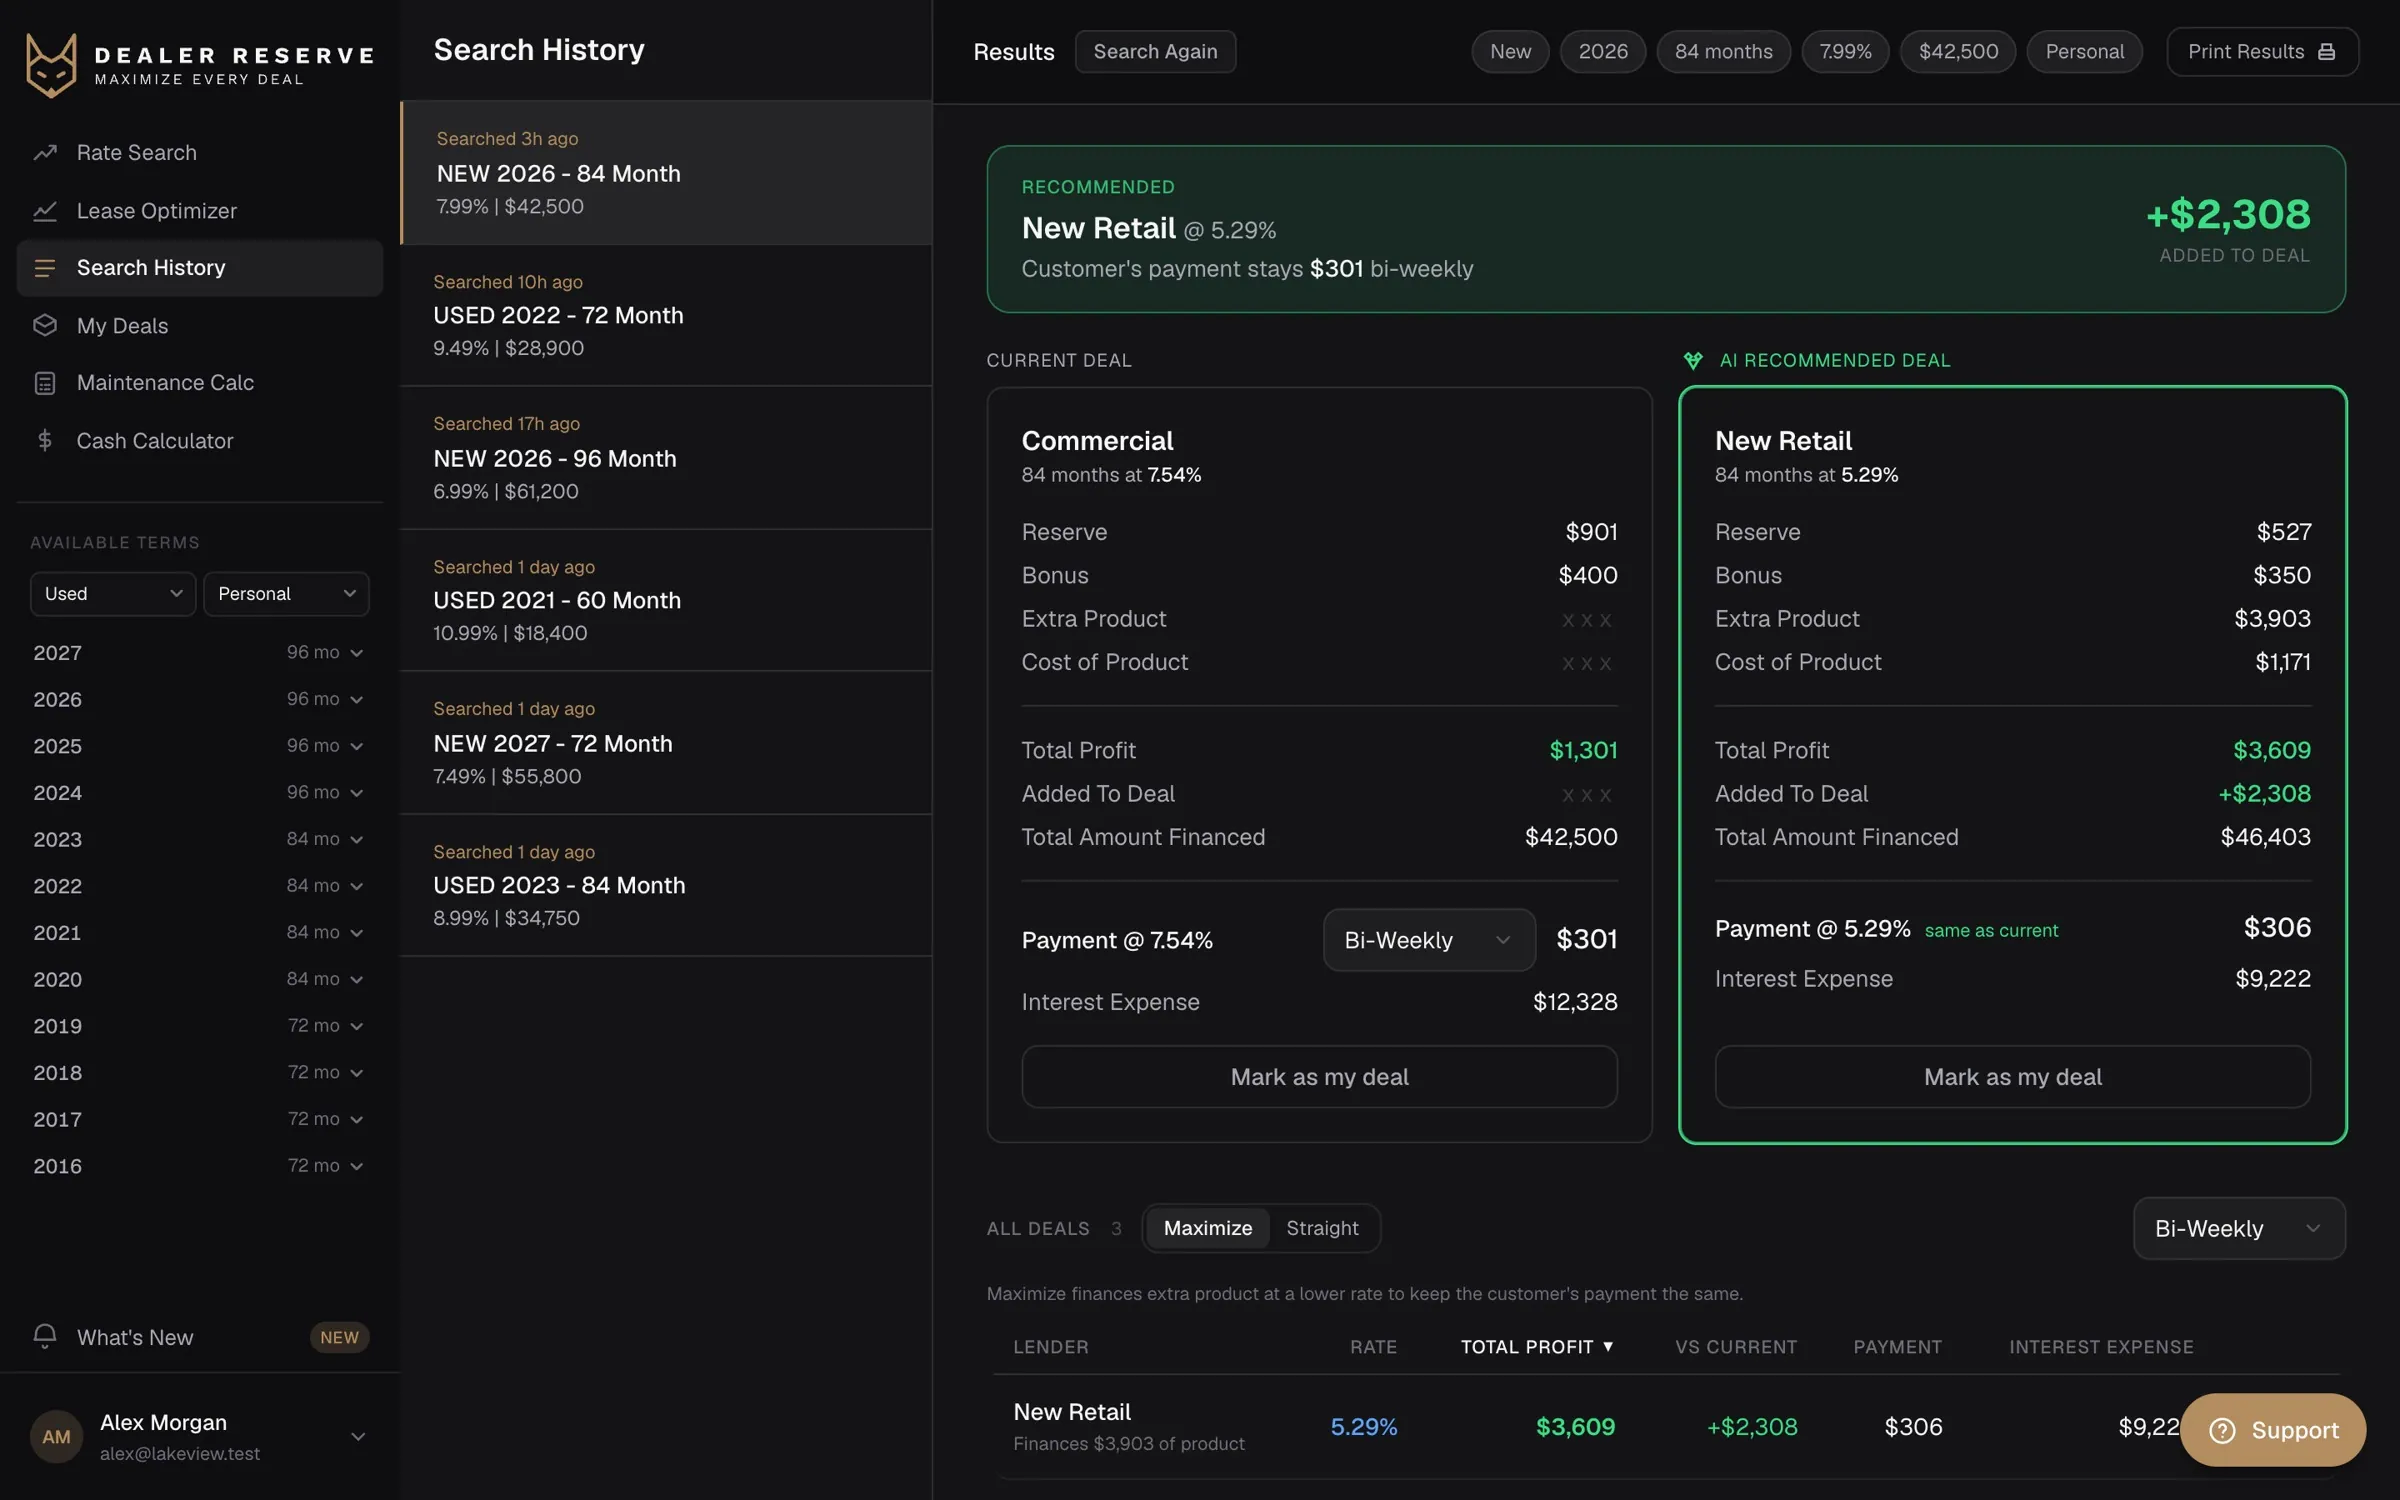Sort deals by Total Profit column
The height and width of the screenshot is (1500, 2400).
[1537, 1347]
